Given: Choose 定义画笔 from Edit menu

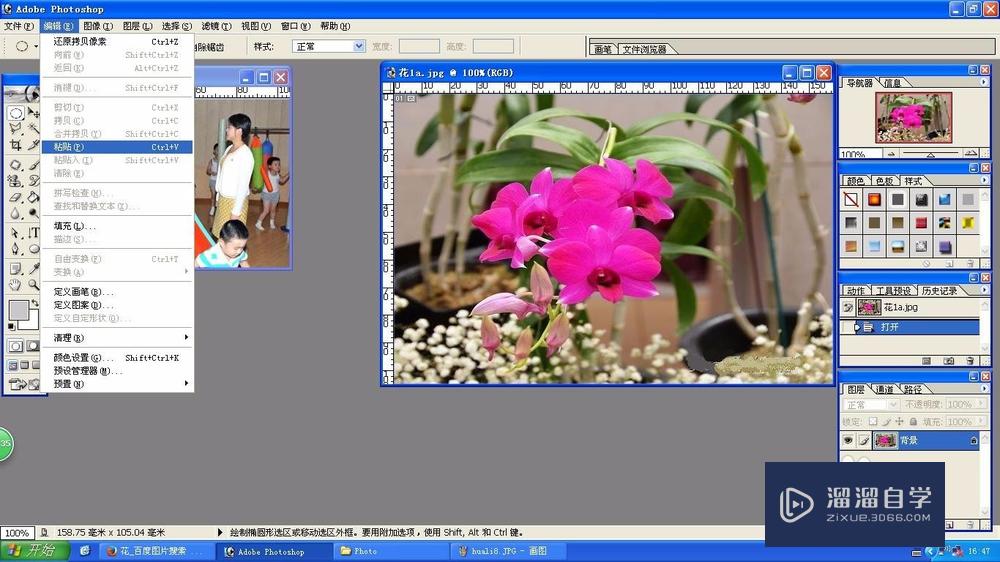Looking at the screenshot, I should (x=117, y=292).
